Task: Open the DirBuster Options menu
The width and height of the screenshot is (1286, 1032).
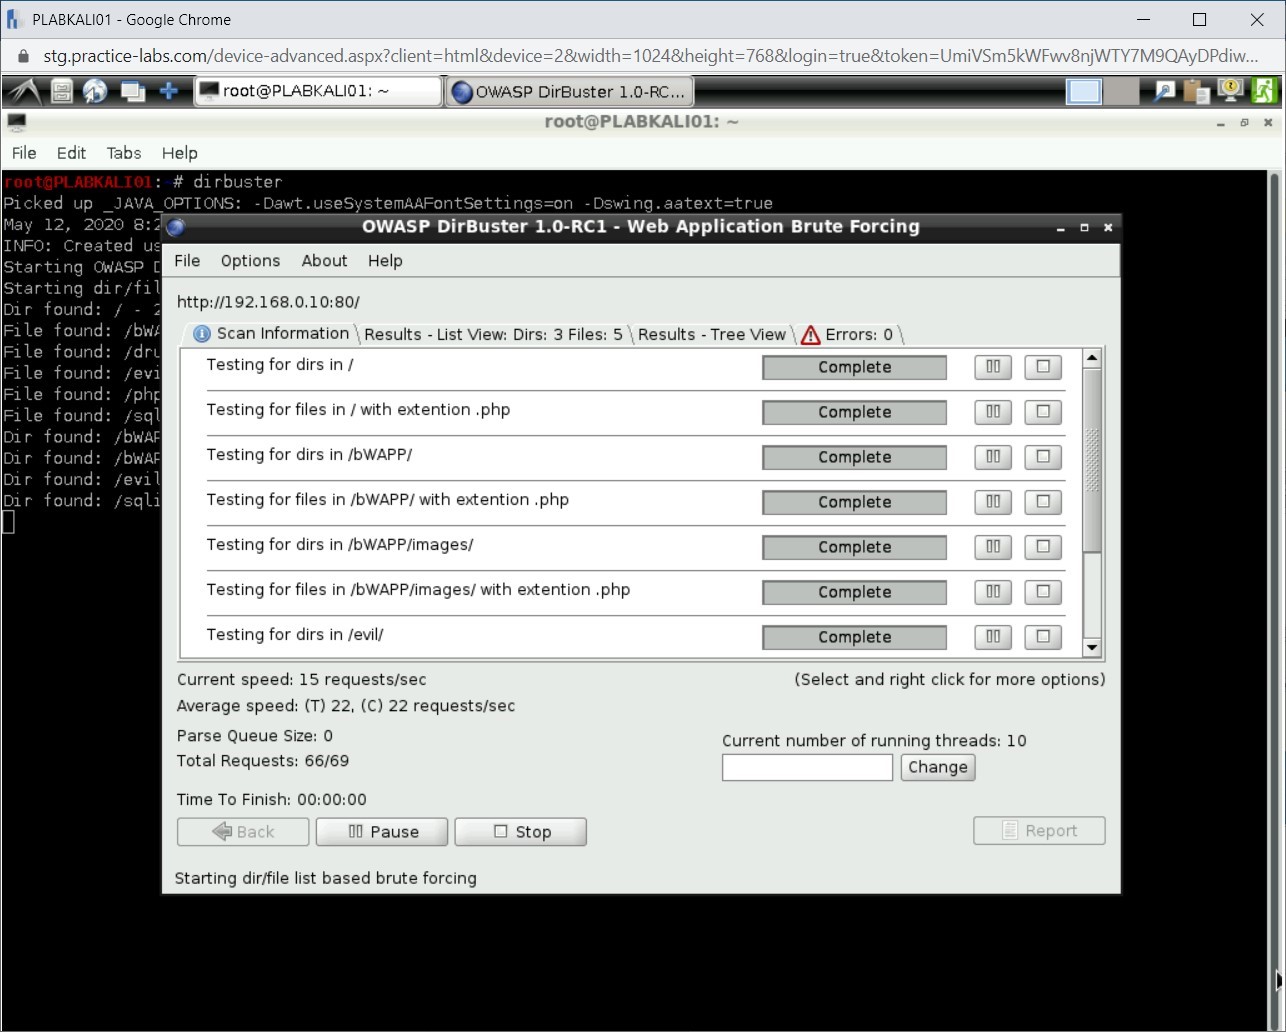Action: click(250, 261)
